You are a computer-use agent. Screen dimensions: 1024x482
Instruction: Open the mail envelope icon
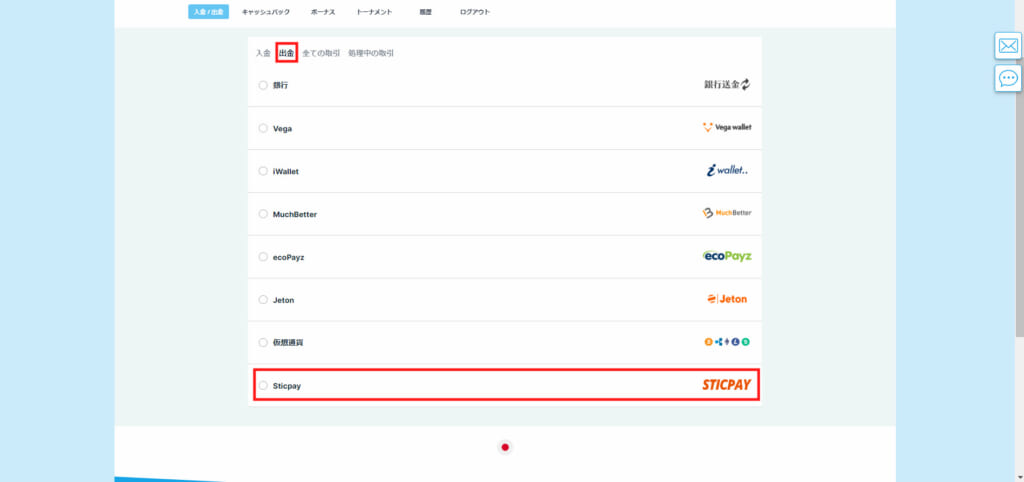(1008, 46)
